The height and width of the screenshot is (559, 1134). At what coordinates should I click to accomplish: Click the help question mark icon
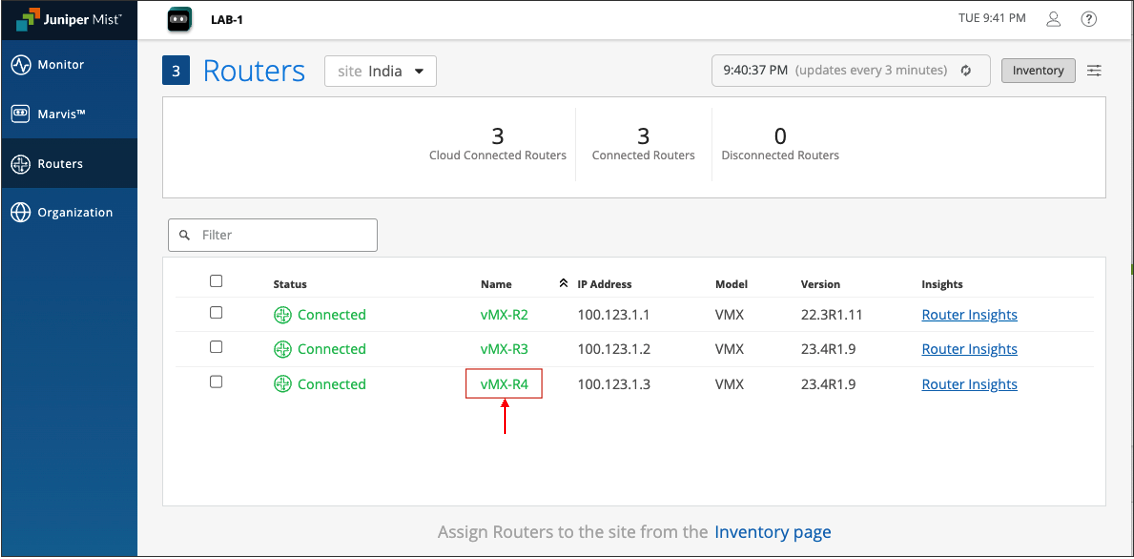pyautogui.click(x=1089, y=19)
